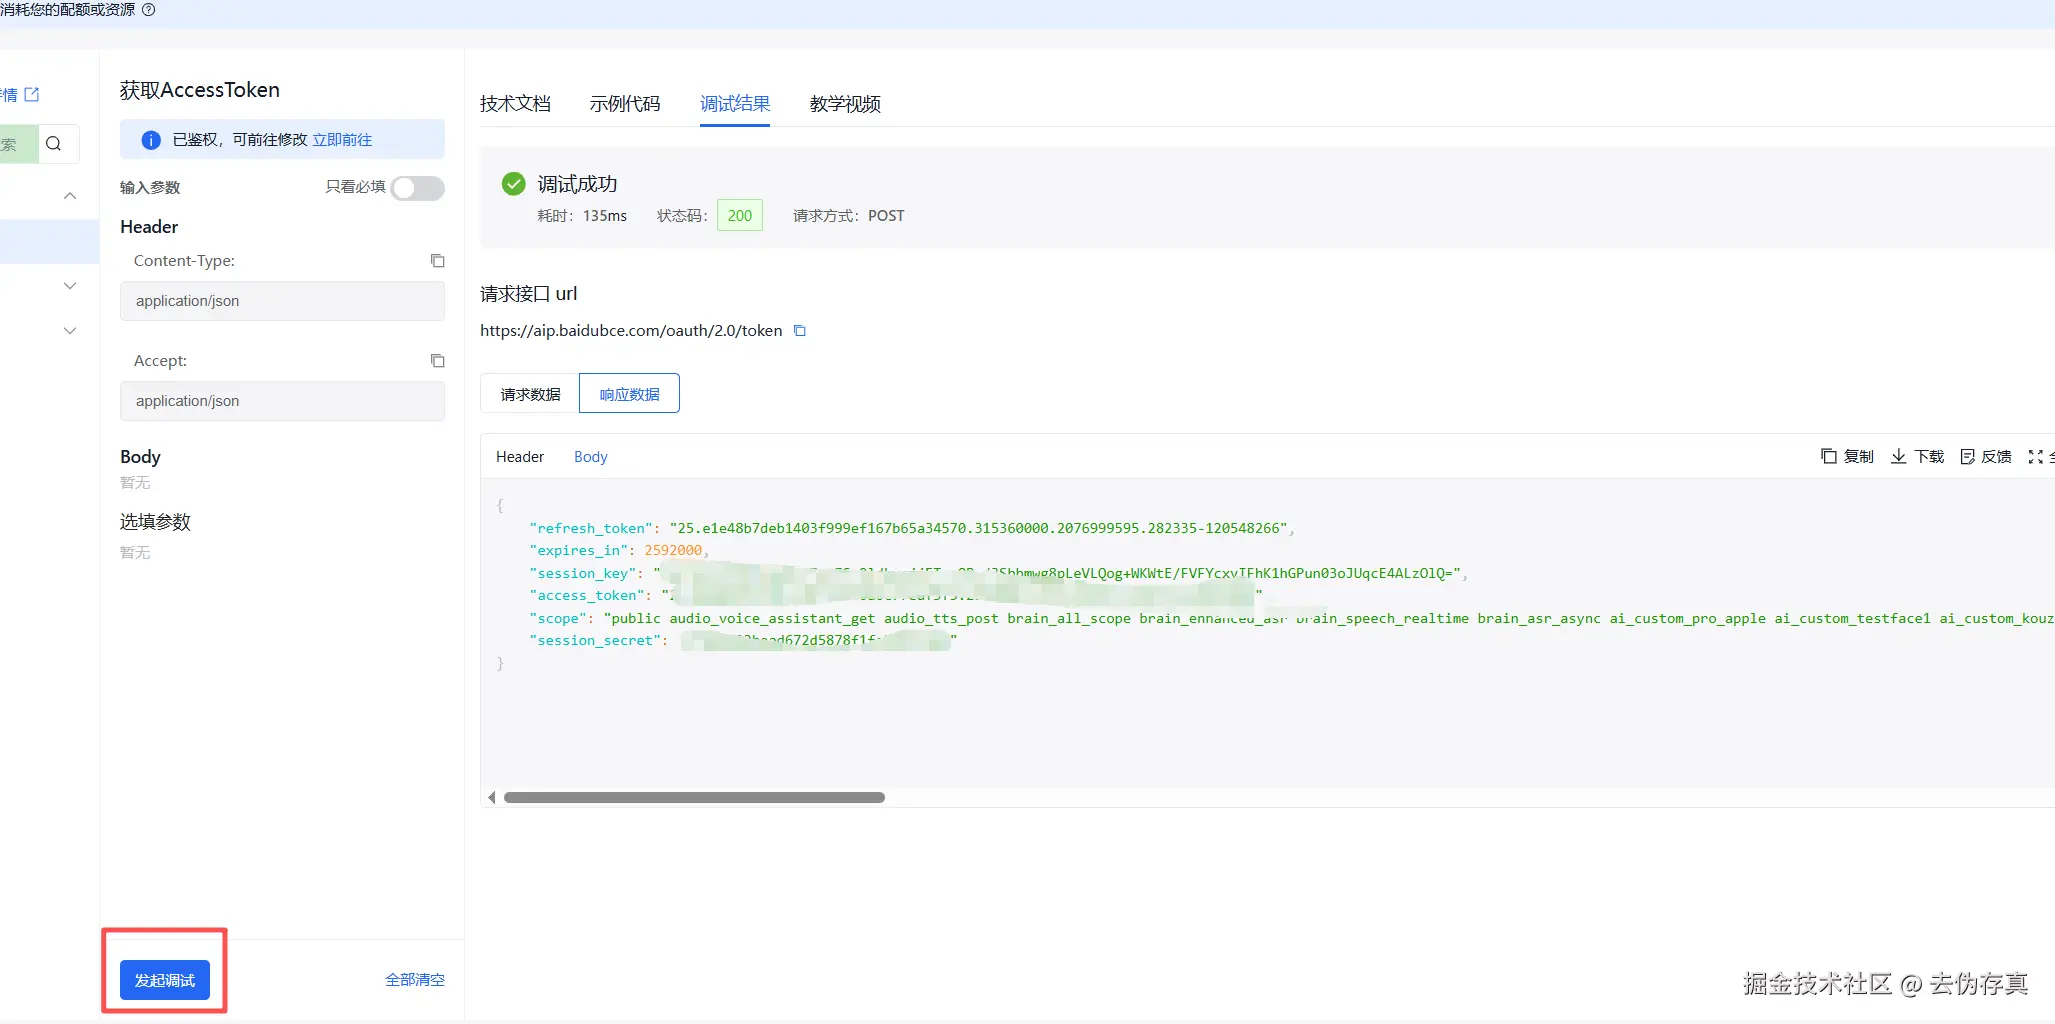Go to the 教学视频 tab
Image resolution: width=2055 pixels, height=1024 pixels.
[845, 104]
